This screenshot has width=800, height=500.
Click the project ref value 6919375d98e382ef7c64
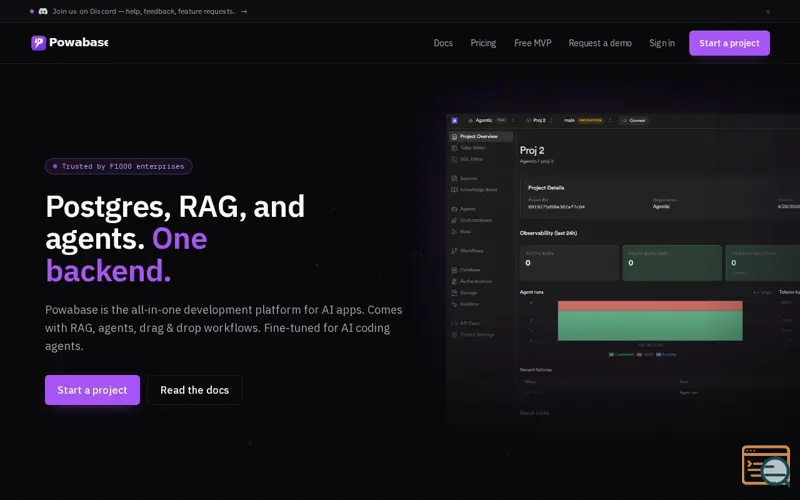pos(556,207)
